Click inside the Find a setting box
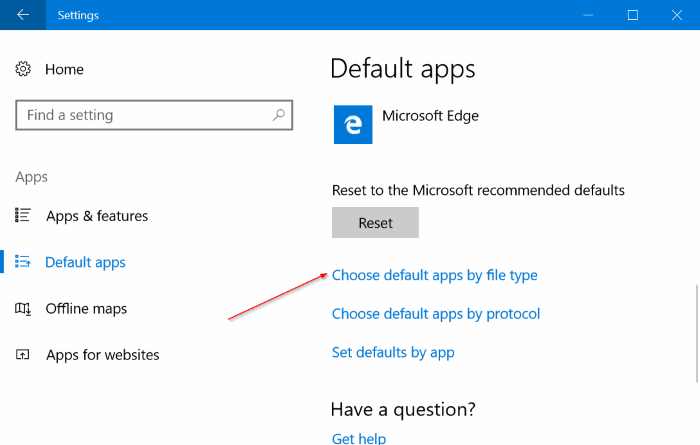Image resolution: width=700 pixels, height=445 pixels. [x=154, y=115]
